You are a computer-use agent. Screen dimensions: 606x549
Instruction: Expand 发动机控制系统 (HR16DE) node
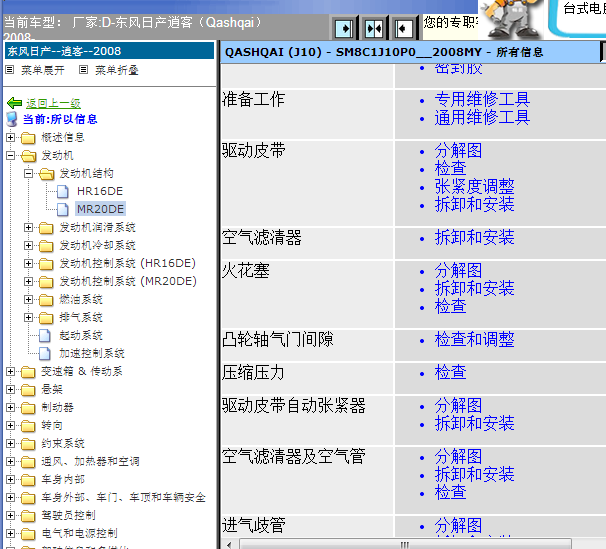28,263
